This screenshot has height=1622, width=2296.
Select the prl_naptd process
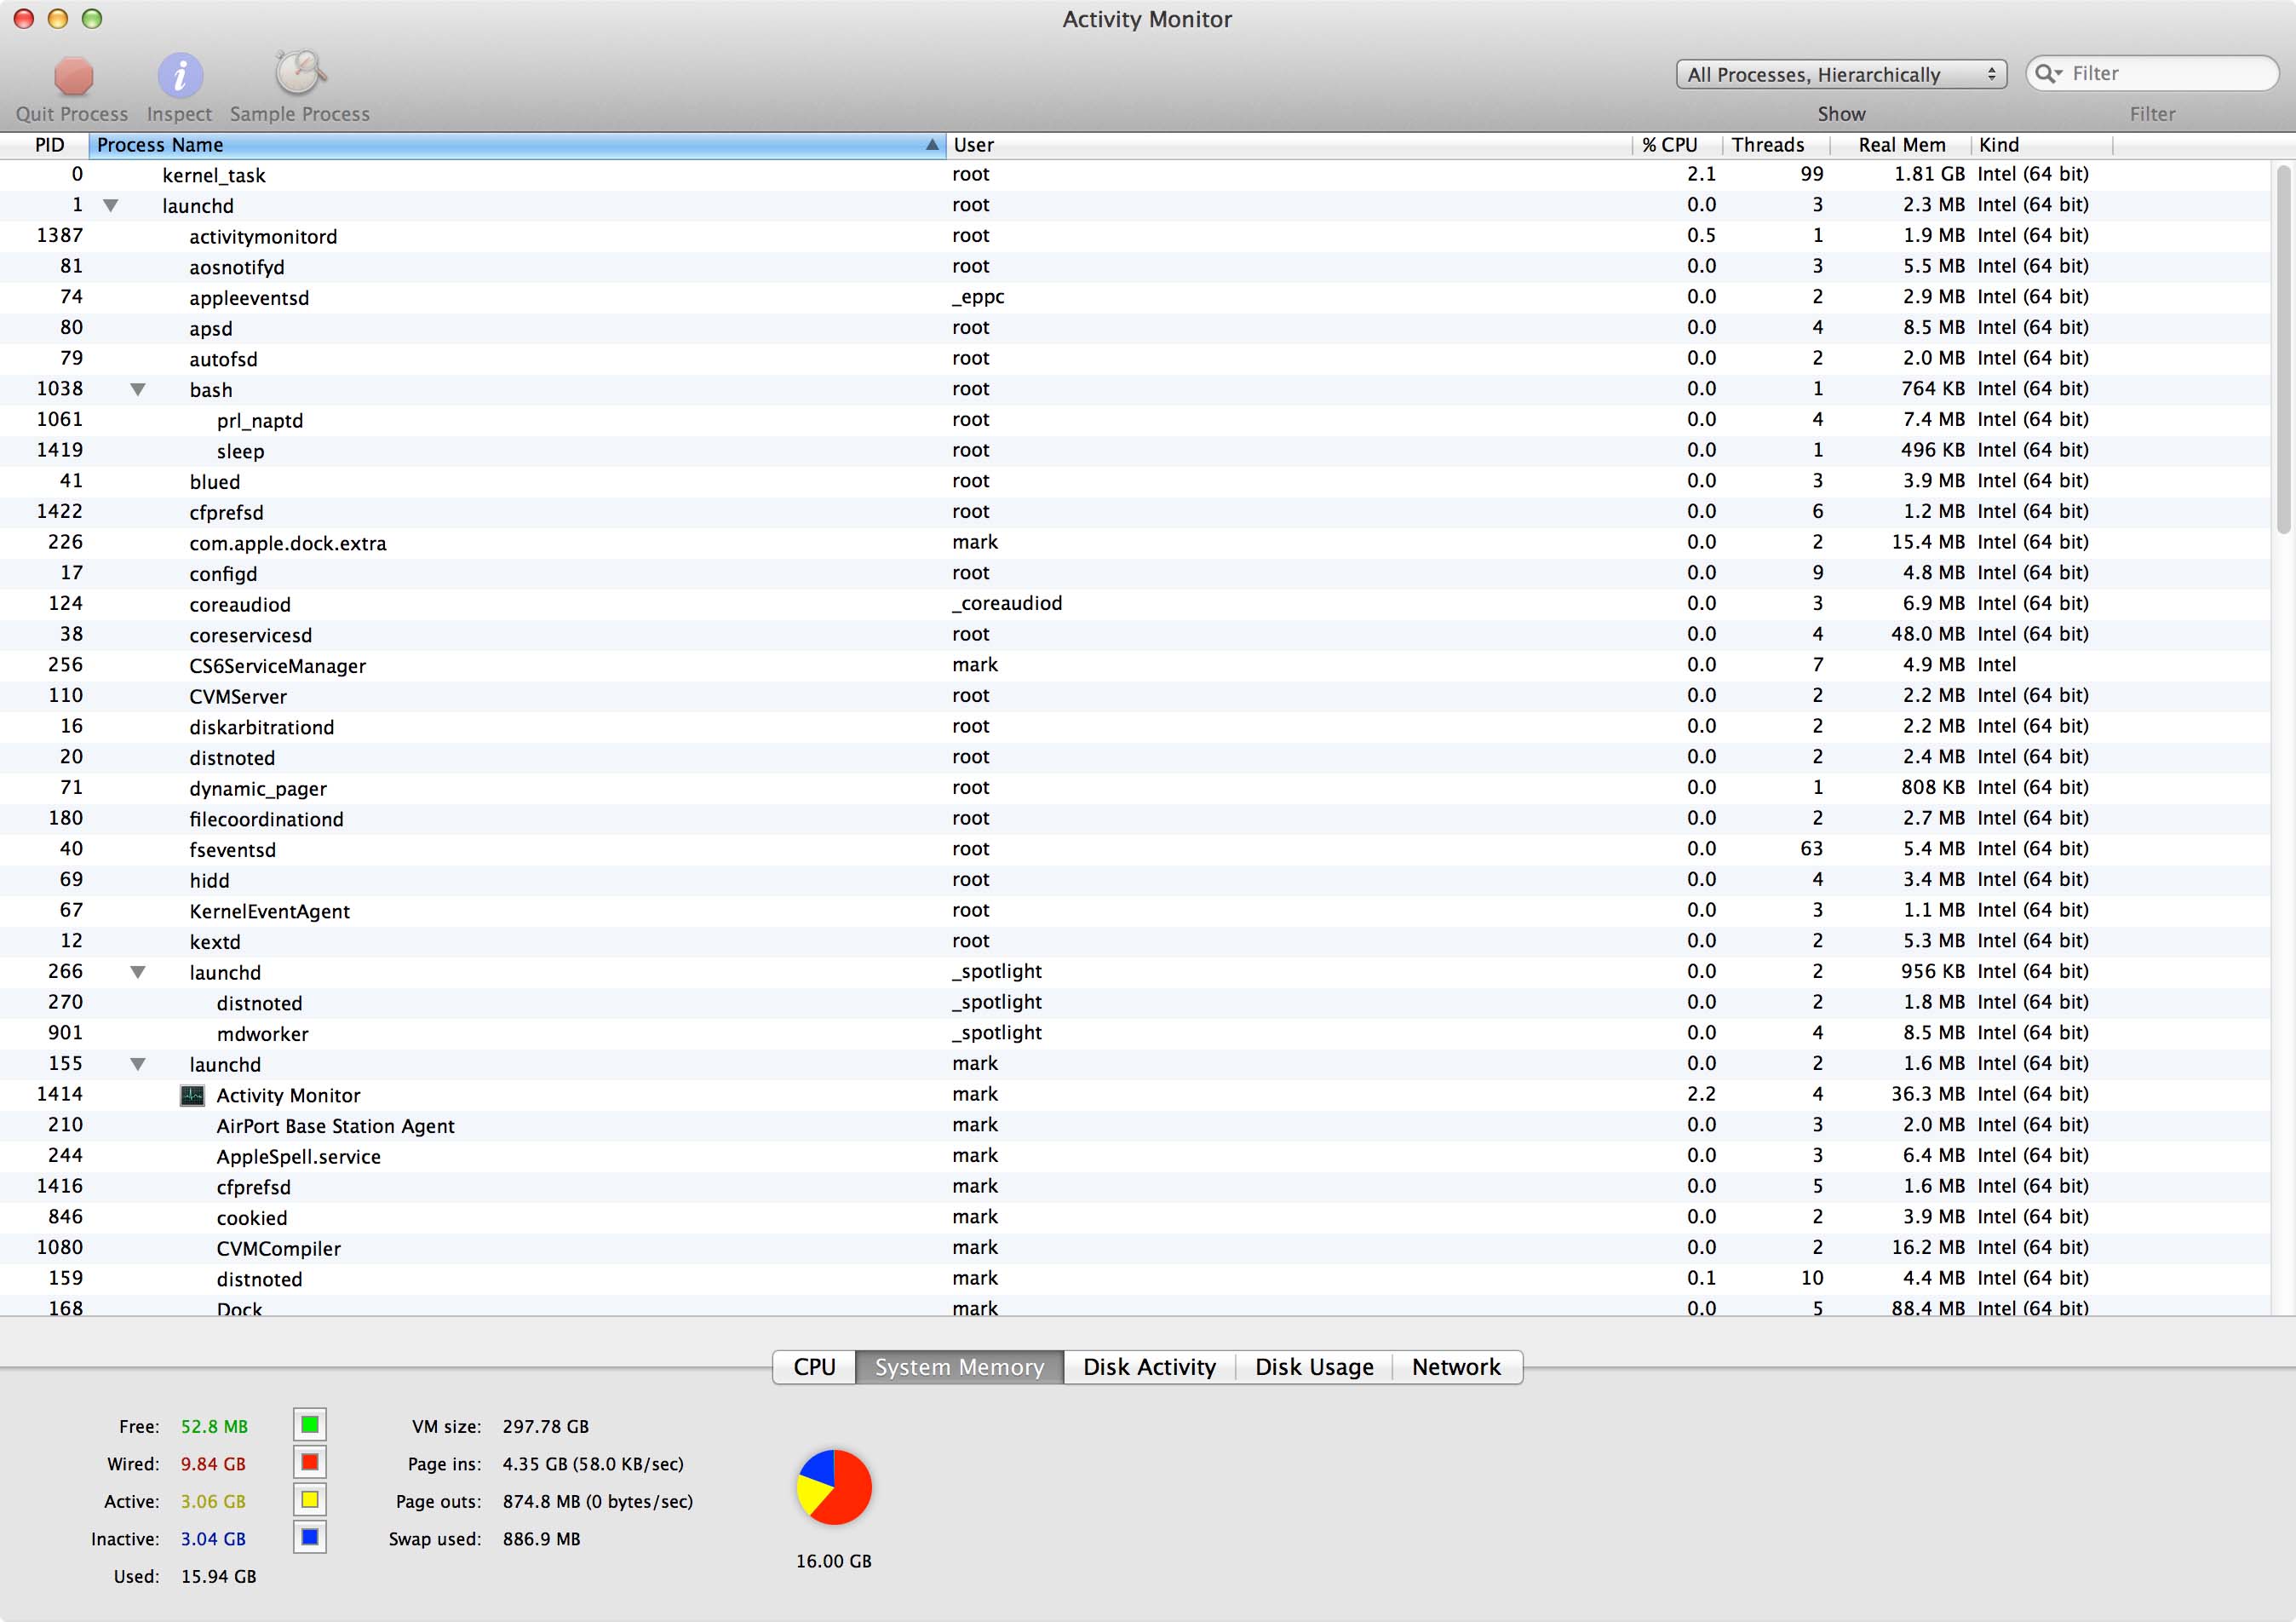click(1135, 420)
